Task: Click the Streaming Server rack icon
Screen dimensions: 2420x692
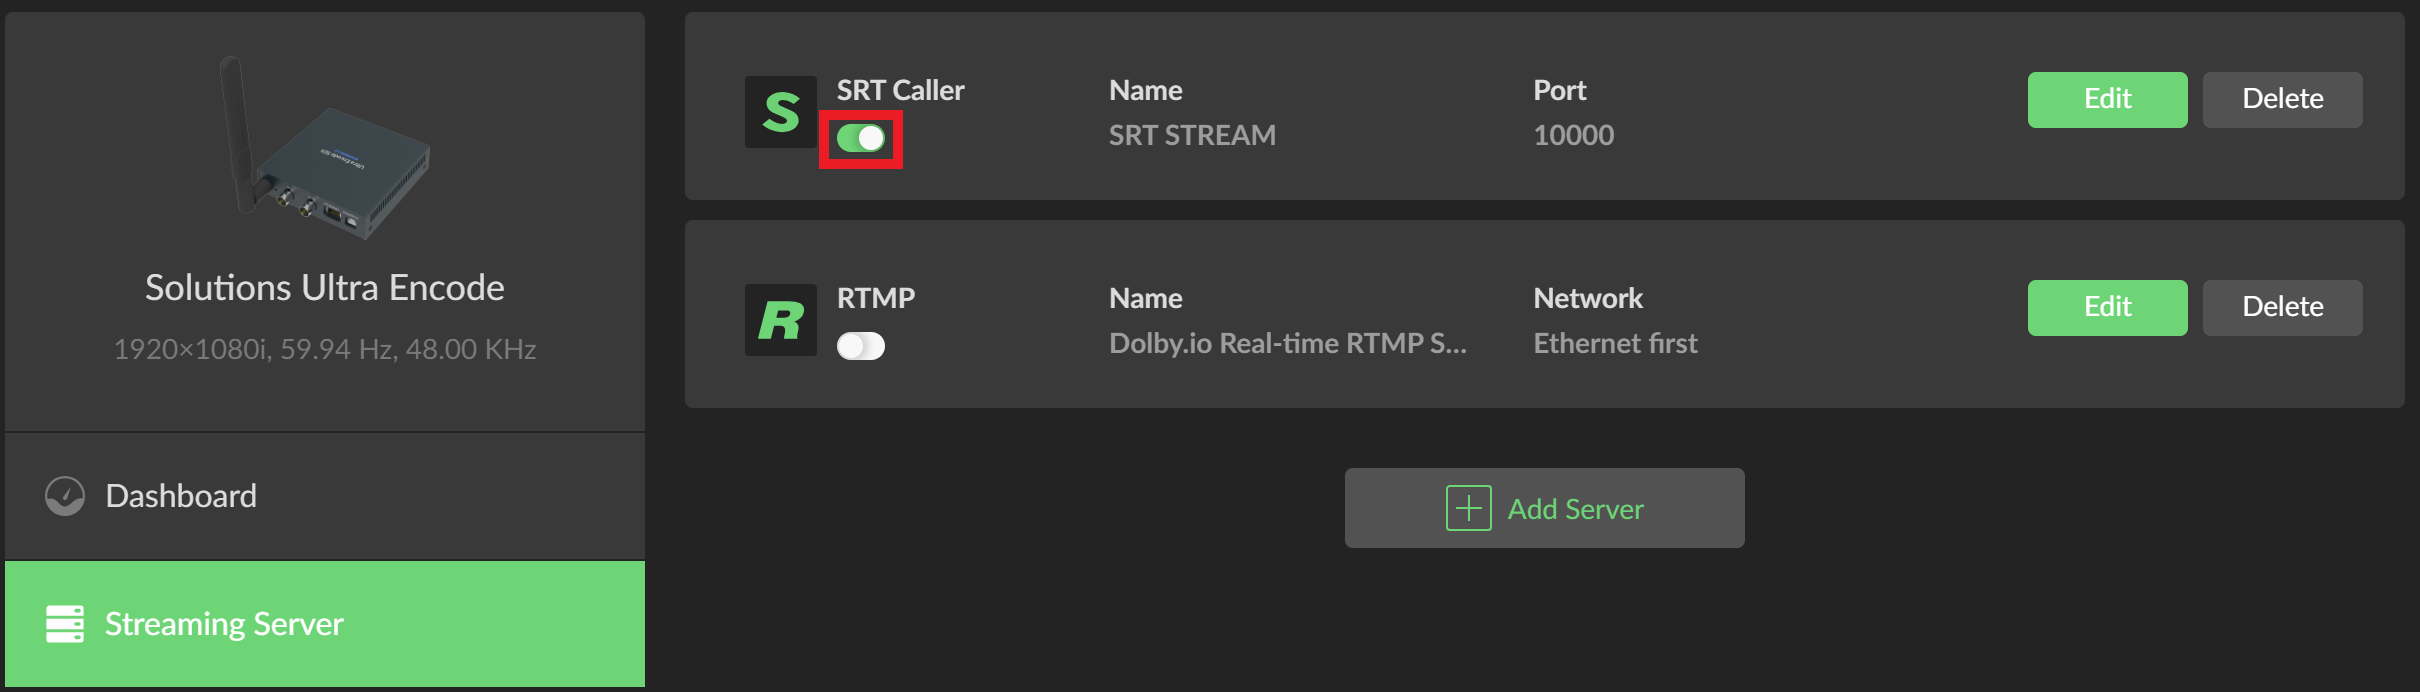Action: pyautogui.click(x=65, y=624)
